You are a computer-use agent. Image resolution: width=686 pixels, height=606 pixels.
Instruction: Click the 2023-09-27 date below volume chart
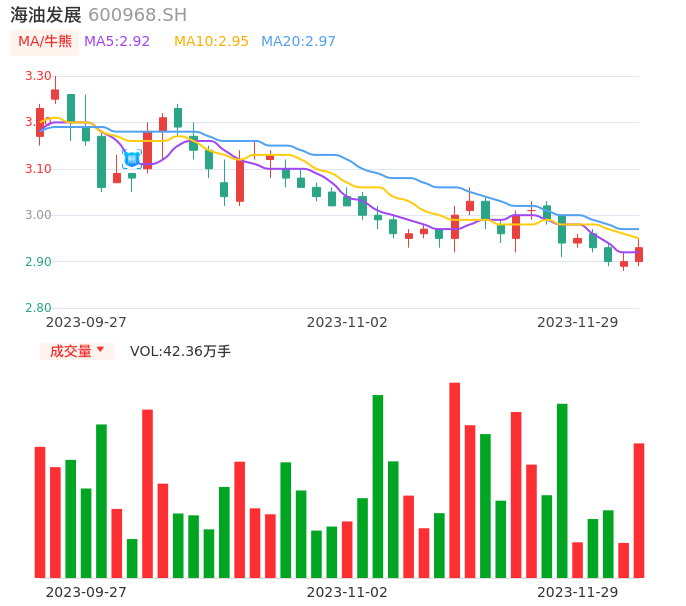pyautogui.click(x=86, y=592)
